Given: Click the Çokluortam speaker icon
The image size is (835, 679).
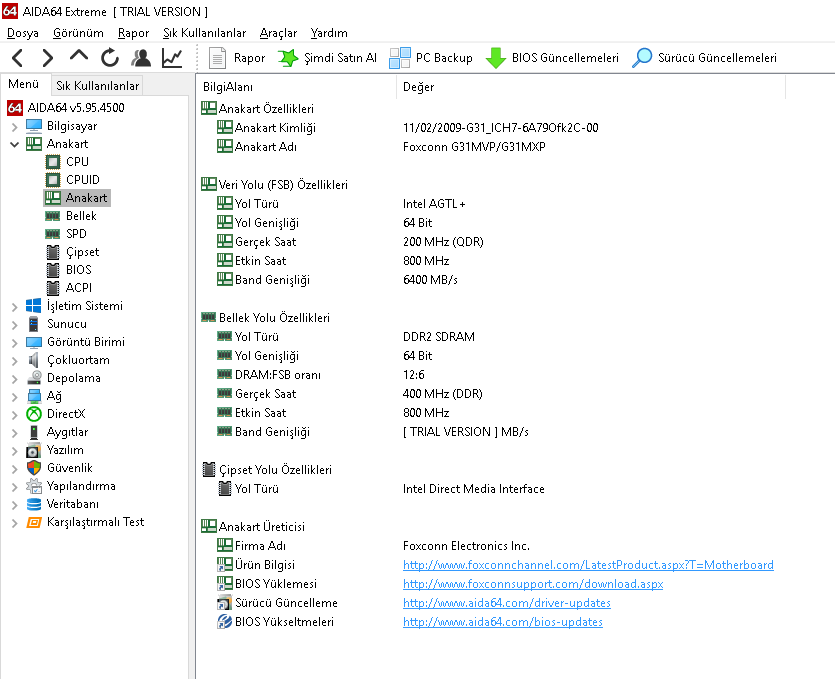Looking at the screenshot, I should pyautogui.click(x=34, y=360).
